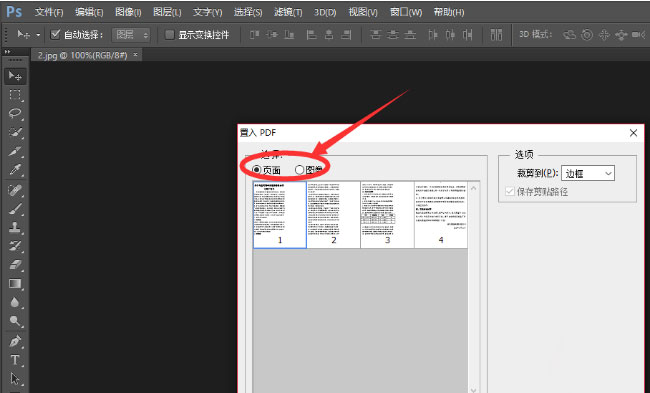Click distribute left edges icon
The width and height of the screenshot is (650, 393).
point(433,35)
